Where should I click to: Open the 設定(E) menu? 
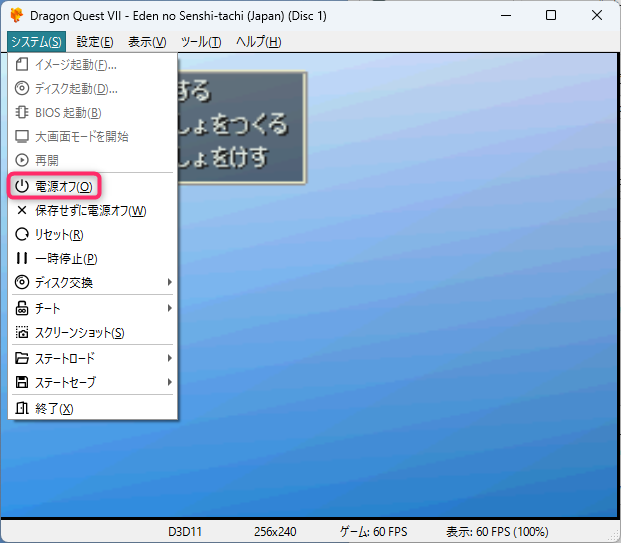pos(95,42)
